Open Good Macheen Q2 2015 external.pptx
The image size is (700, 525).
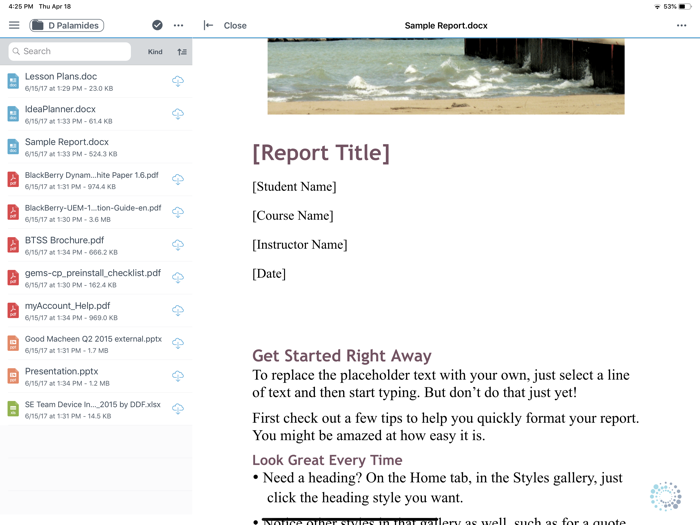point(96,343)
